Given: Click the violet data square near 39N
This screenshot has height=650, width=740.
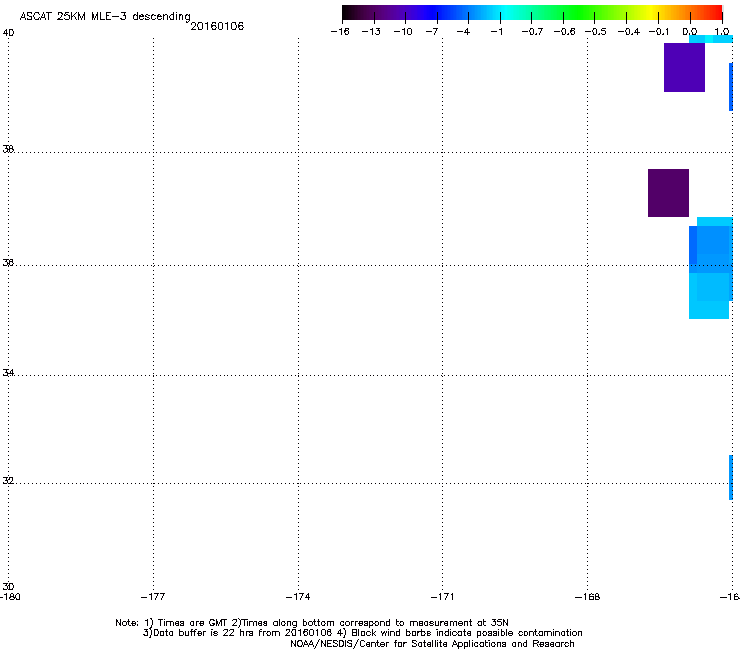Looking at the screenshot, I should [x=684, y=68].
